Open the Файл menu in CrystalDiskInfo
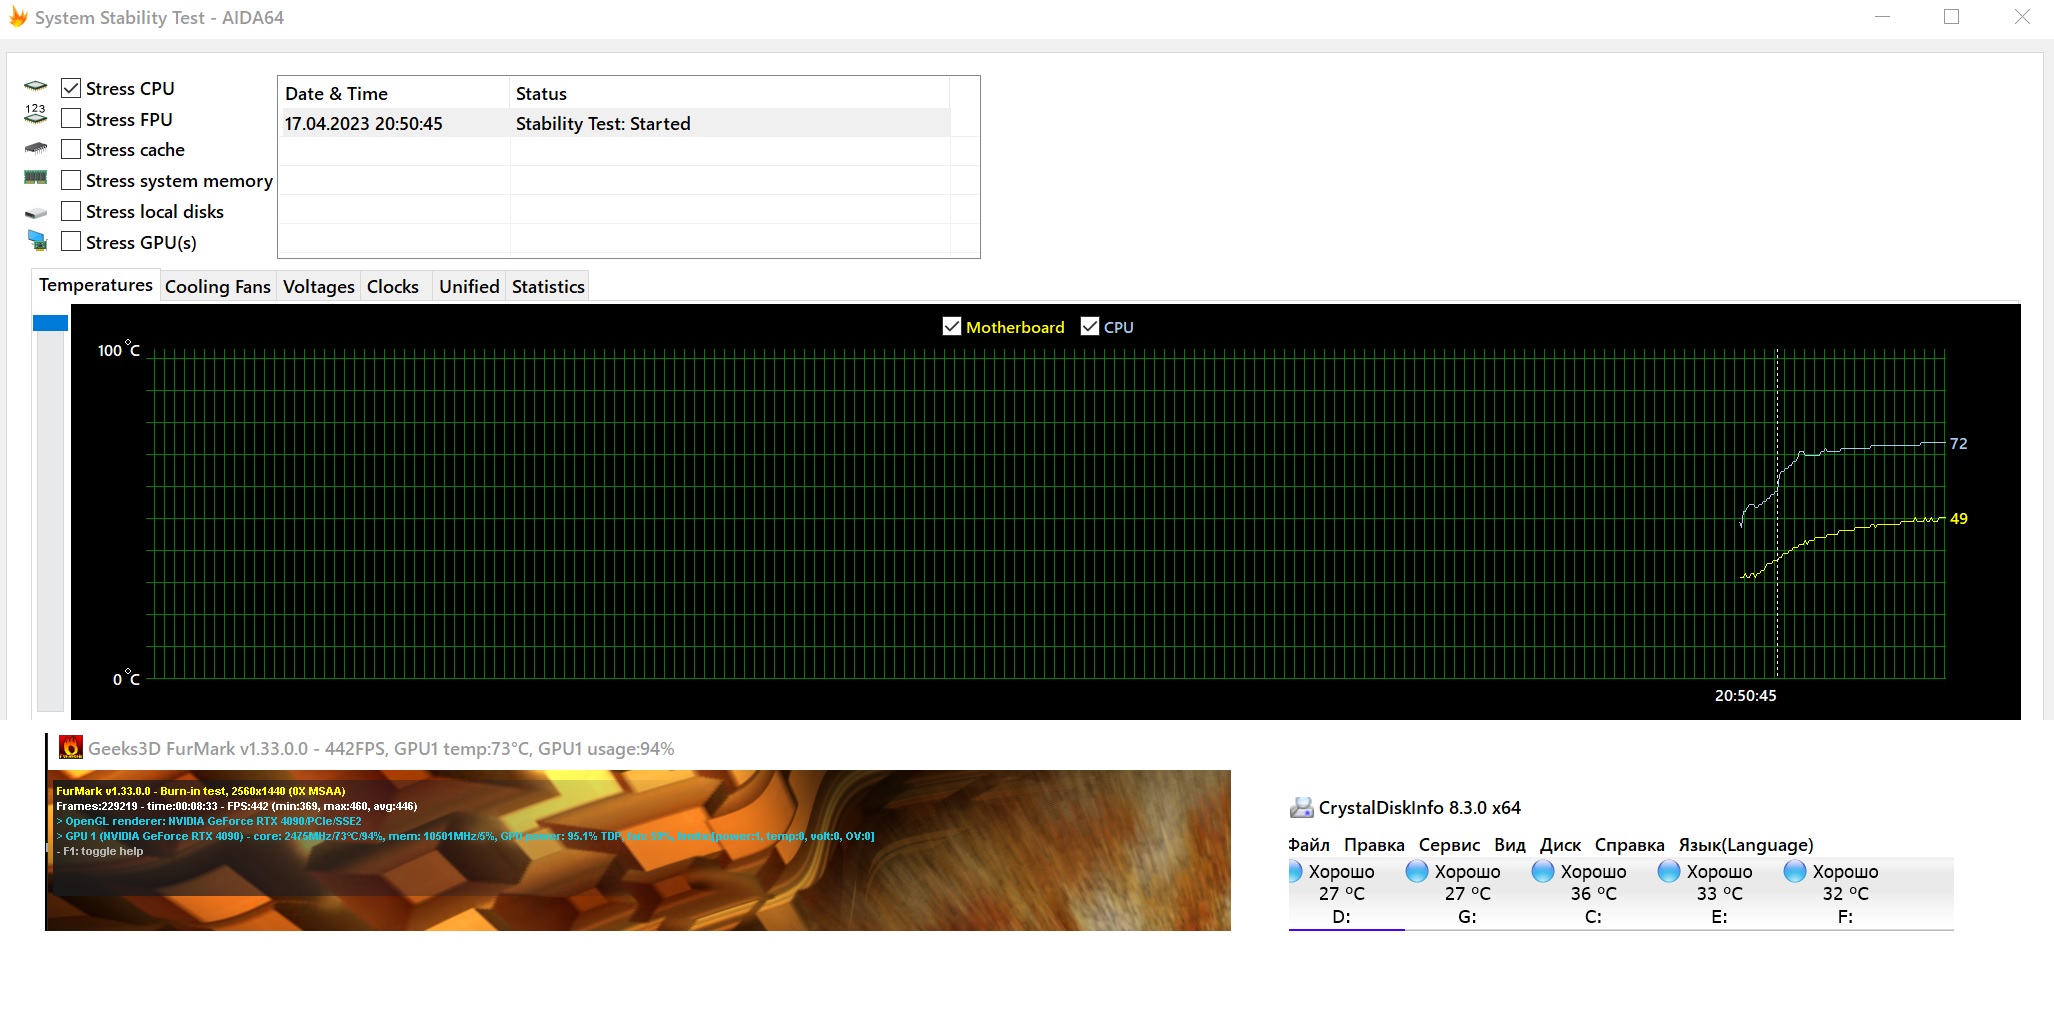2054x1023 pixels. (1309, 845)
